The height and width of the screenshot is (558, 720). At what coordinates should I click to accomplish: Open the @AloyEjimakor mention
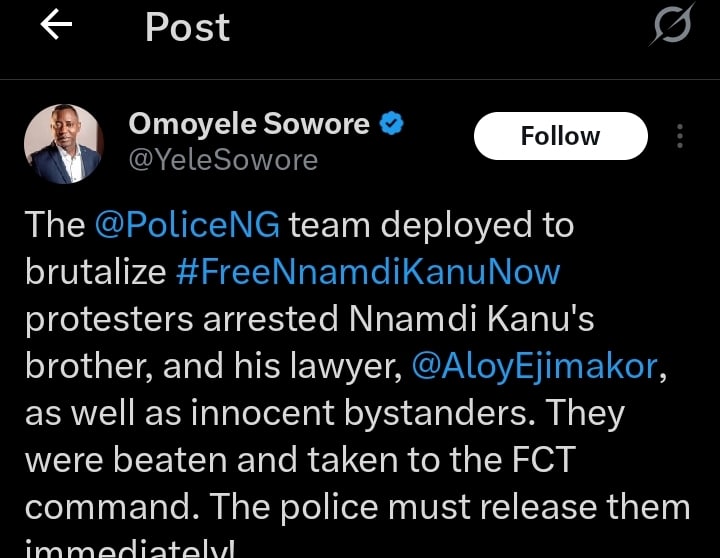(534, 366)
